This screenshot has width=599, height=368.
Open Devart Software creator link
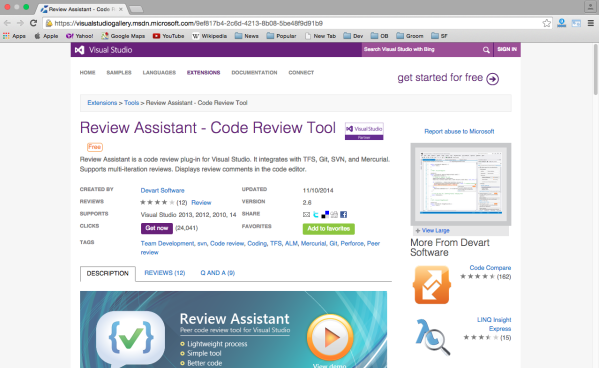point(162,190)
